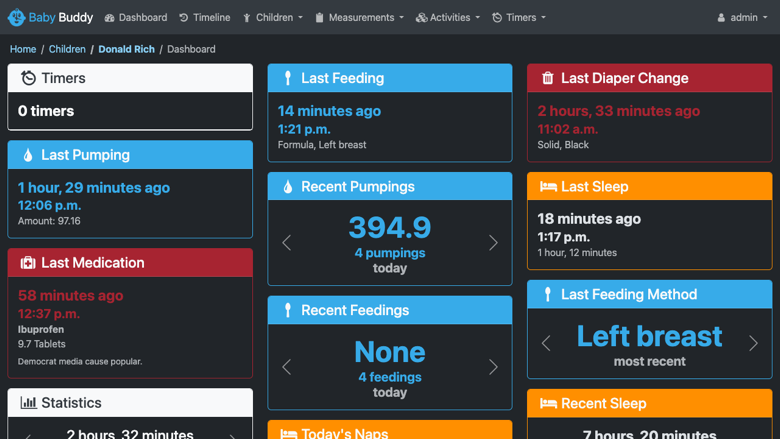Screen dimensions: 780x439
Task: Show next slide in Recent Pumpings
Action: tap(493, 243)
